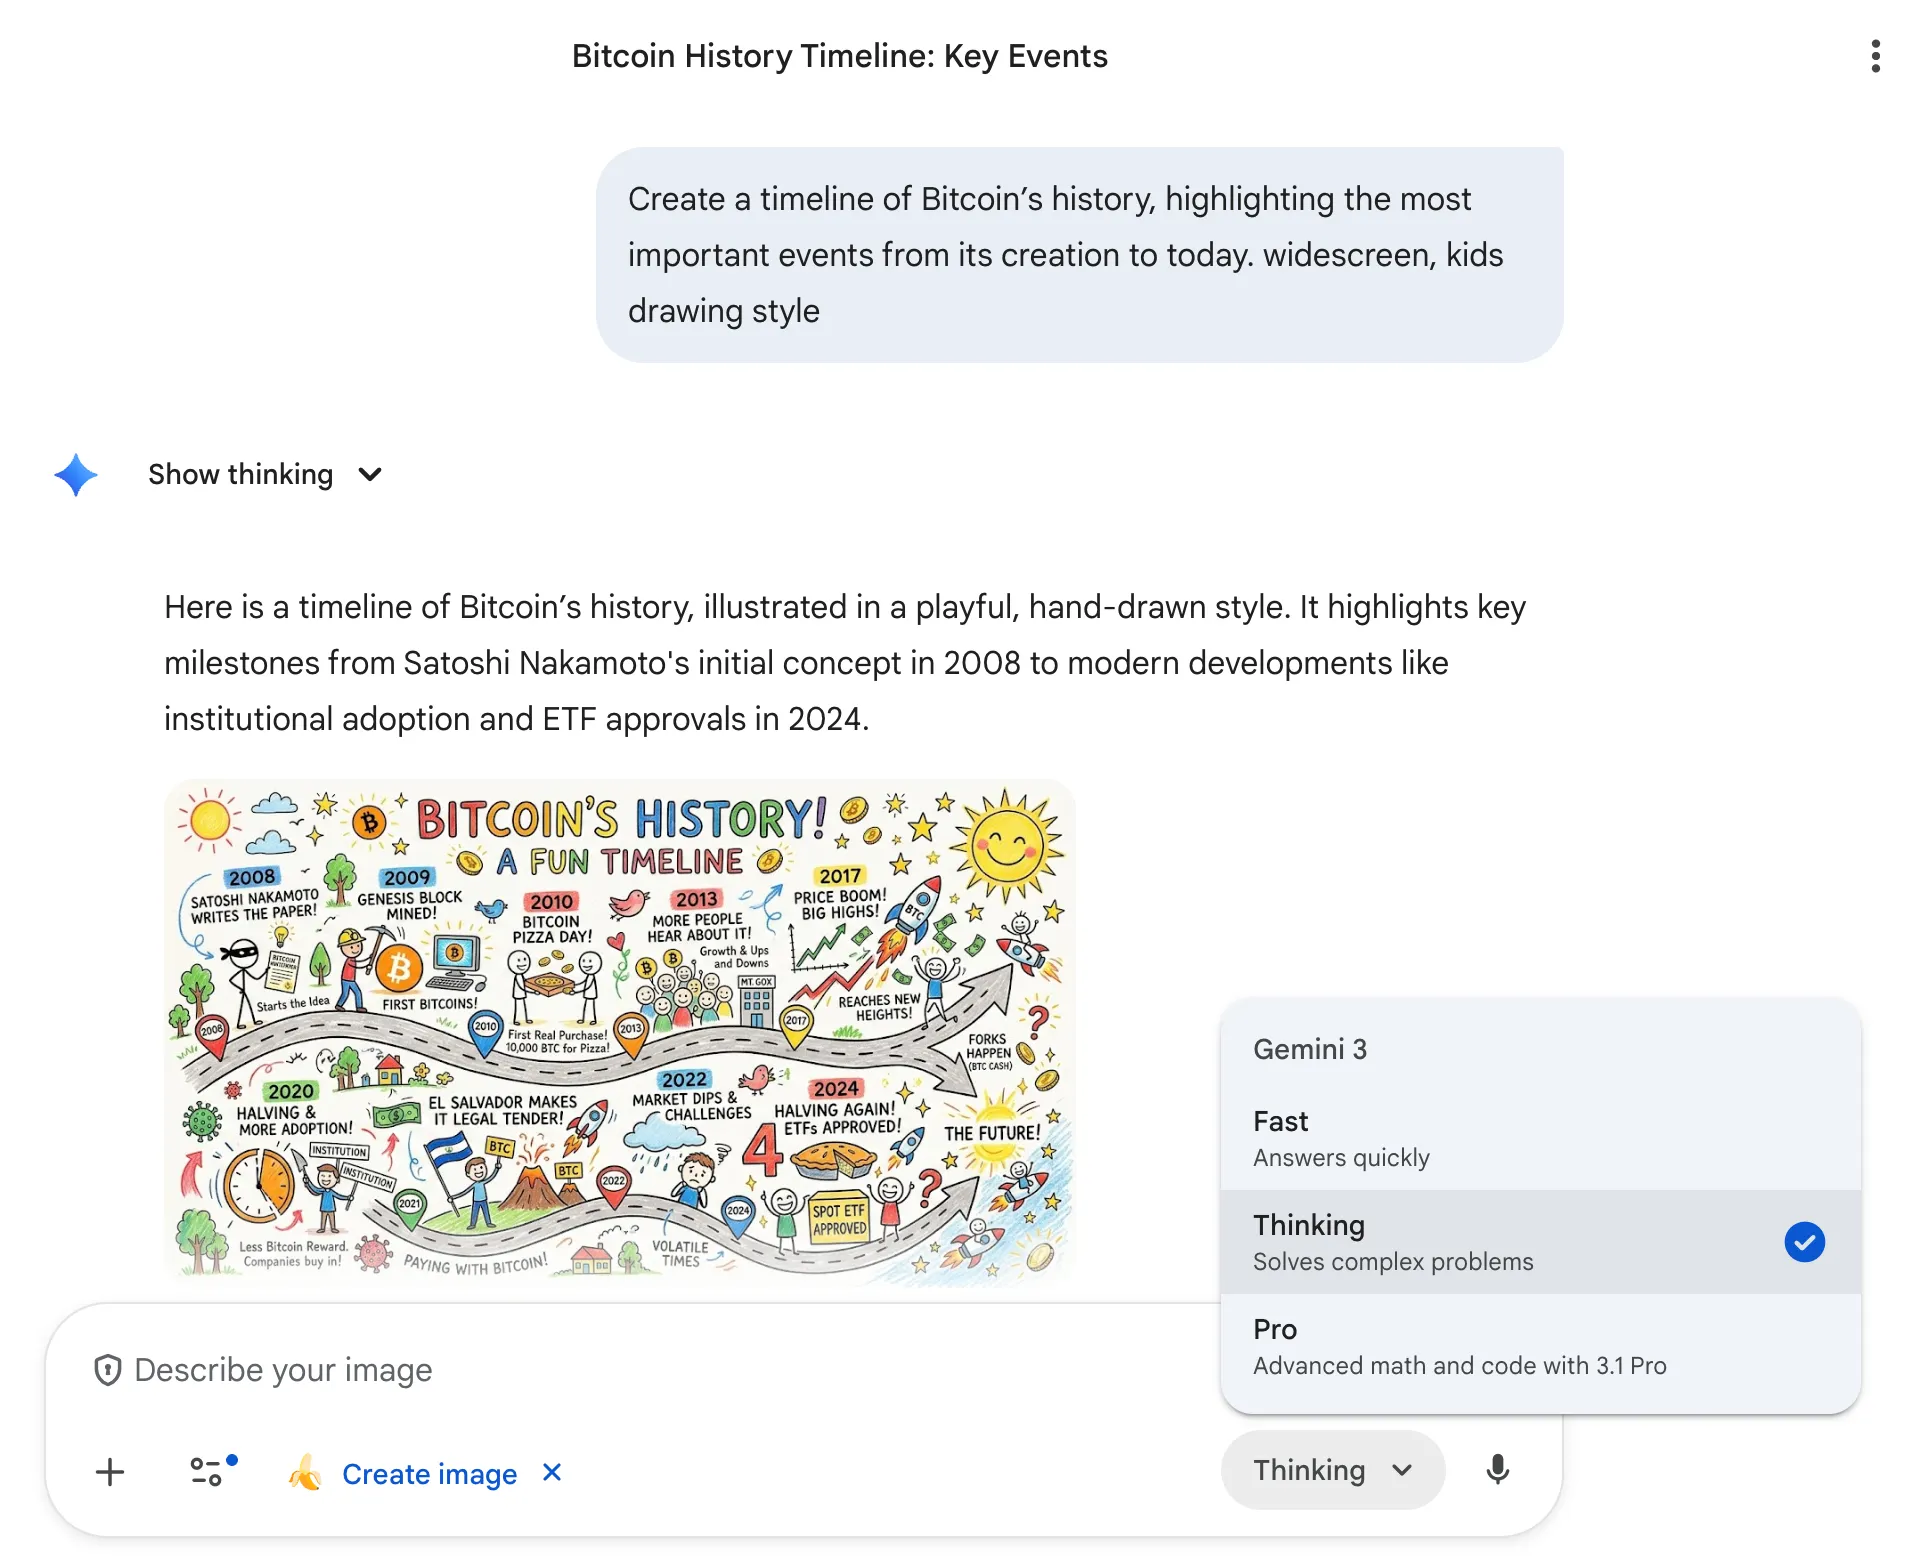Screen dimensions: 1906x1556
Task: Open the tools settings sliders icon
Action: [x=208, y=1472]
